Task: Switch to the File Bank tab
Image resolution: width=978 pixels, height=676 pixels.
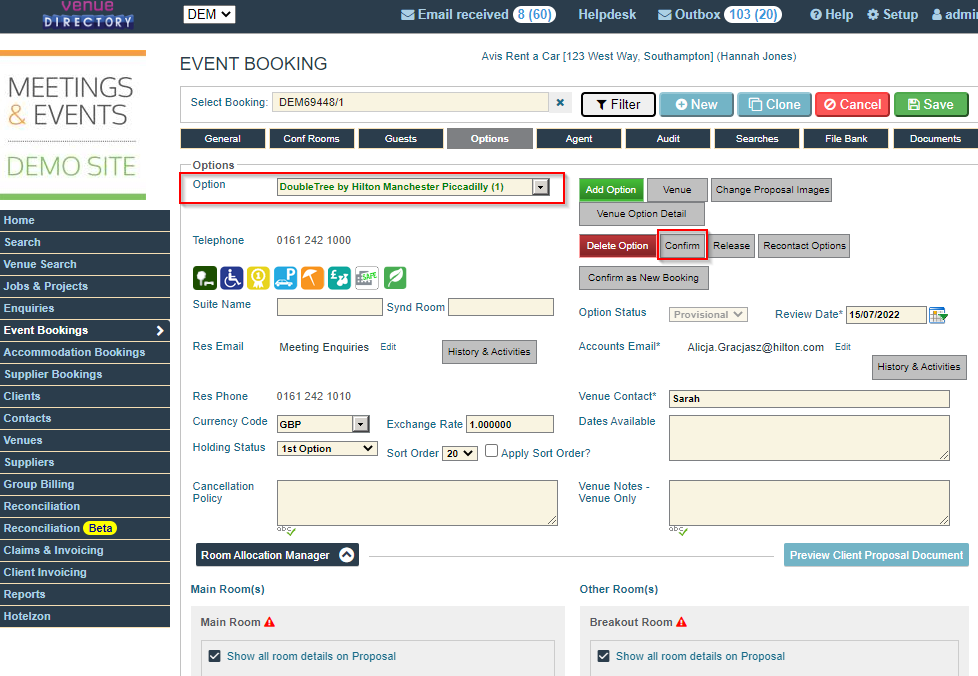Action: pos(846,138)
